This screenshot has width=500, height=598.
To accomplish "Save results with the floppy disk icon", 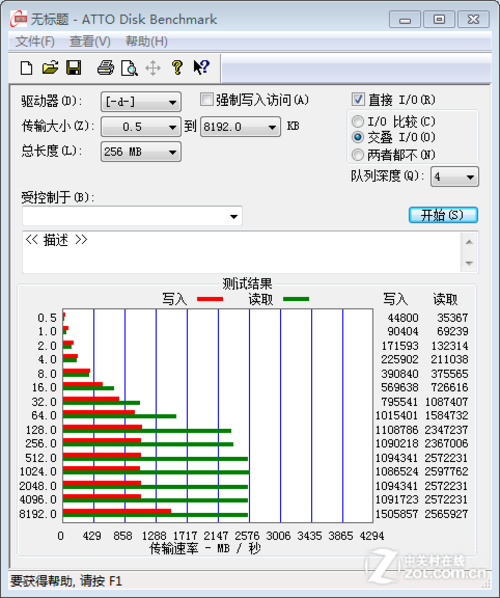I will pos(74,68).
